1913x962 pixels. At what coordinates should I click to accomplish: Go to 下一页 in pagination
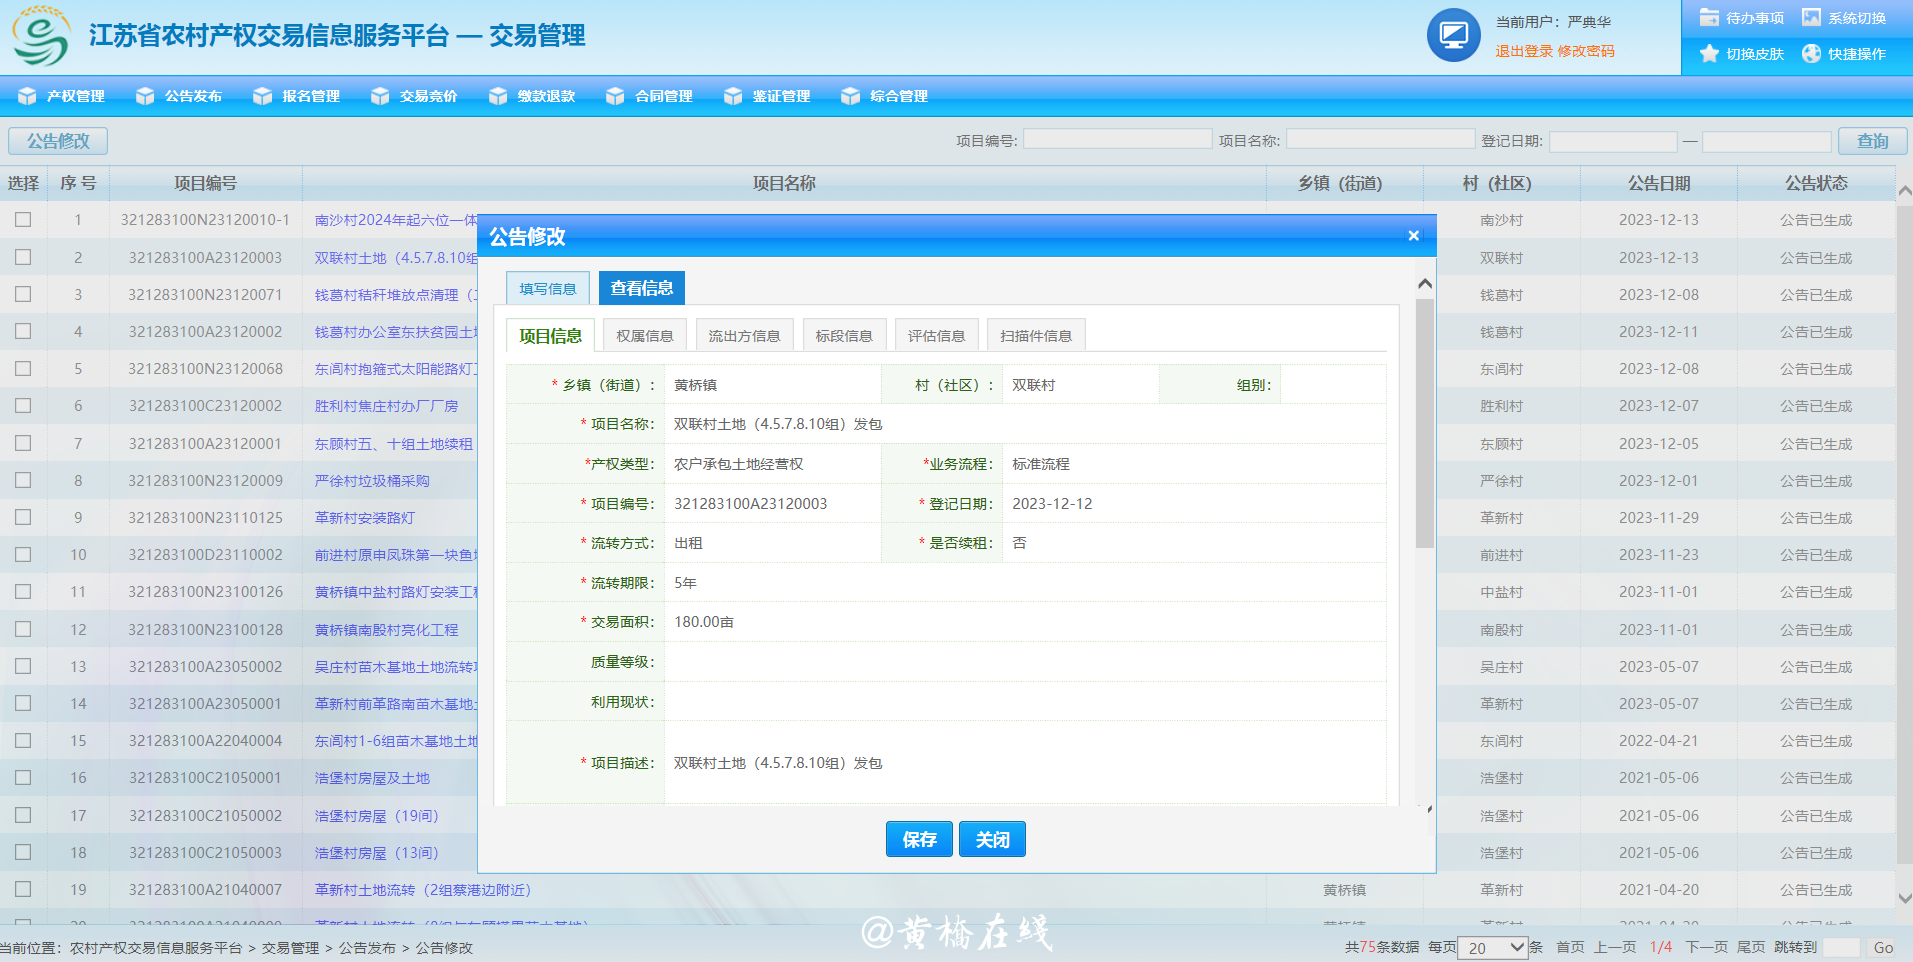click(1707, 947)
